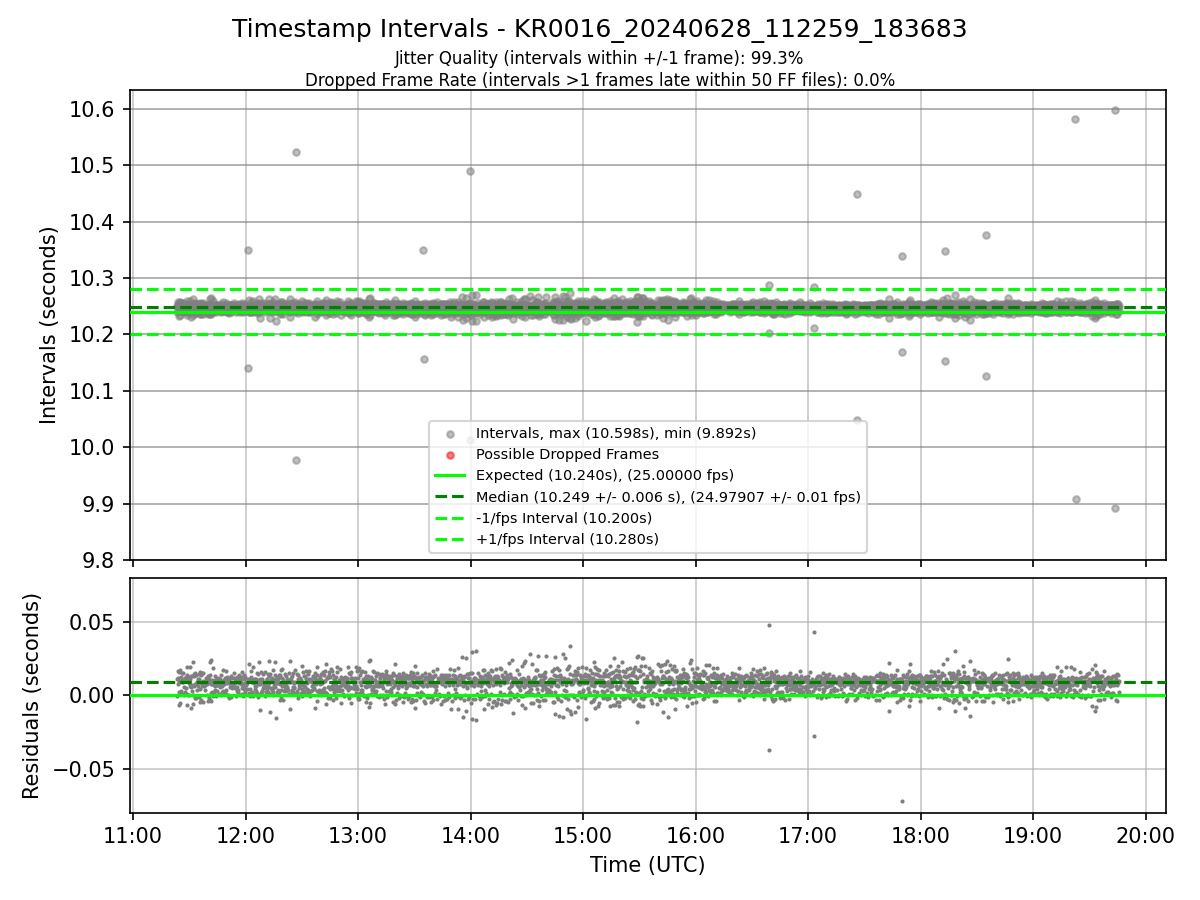Image resolution: width=1200 pixels, height=900 pixels.
Task: Click the gray dot marker beside 'Intervals, max' in legend
Action: click(450, 434)
